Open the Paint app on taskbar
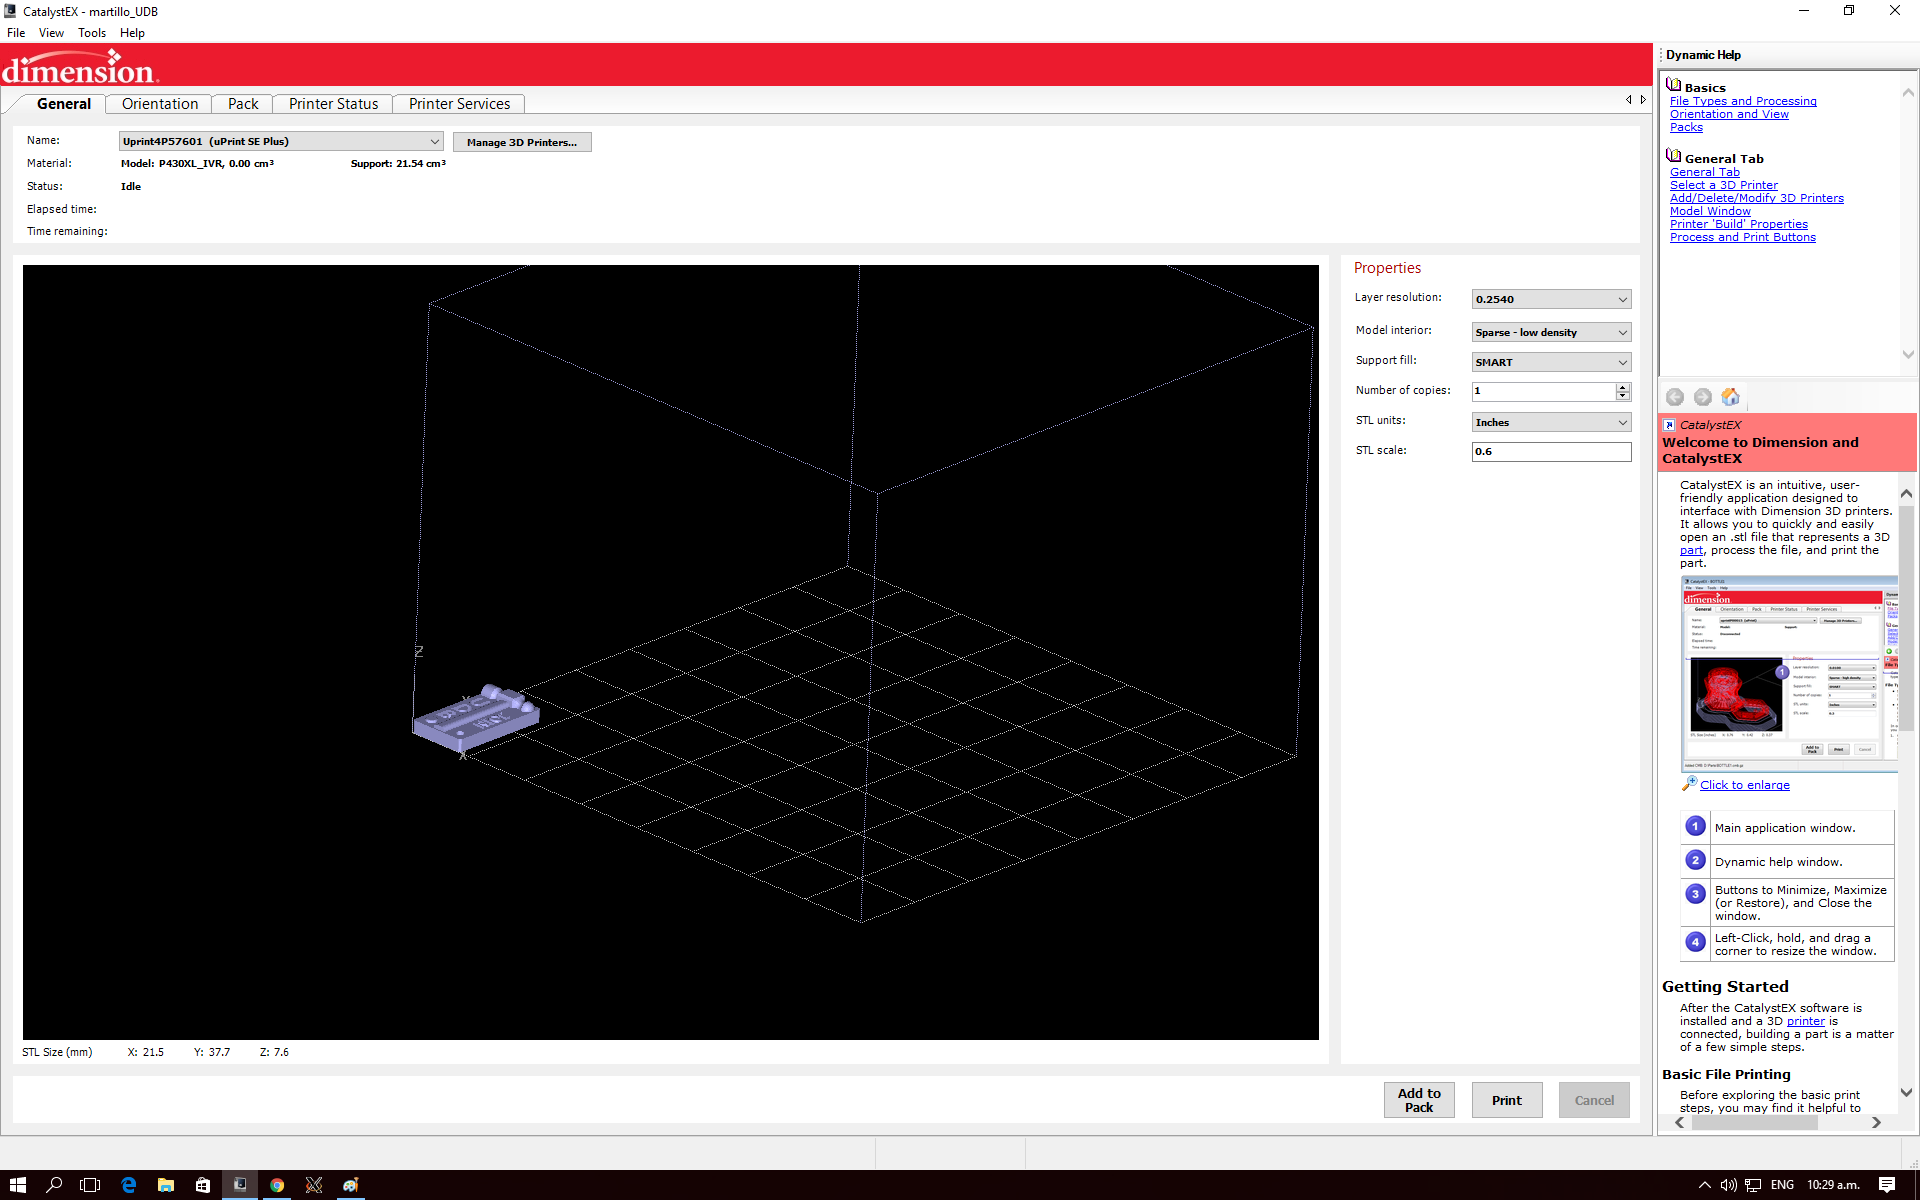The width and height of the screenshot is (1920, 1200). (x=351, y=1185)
